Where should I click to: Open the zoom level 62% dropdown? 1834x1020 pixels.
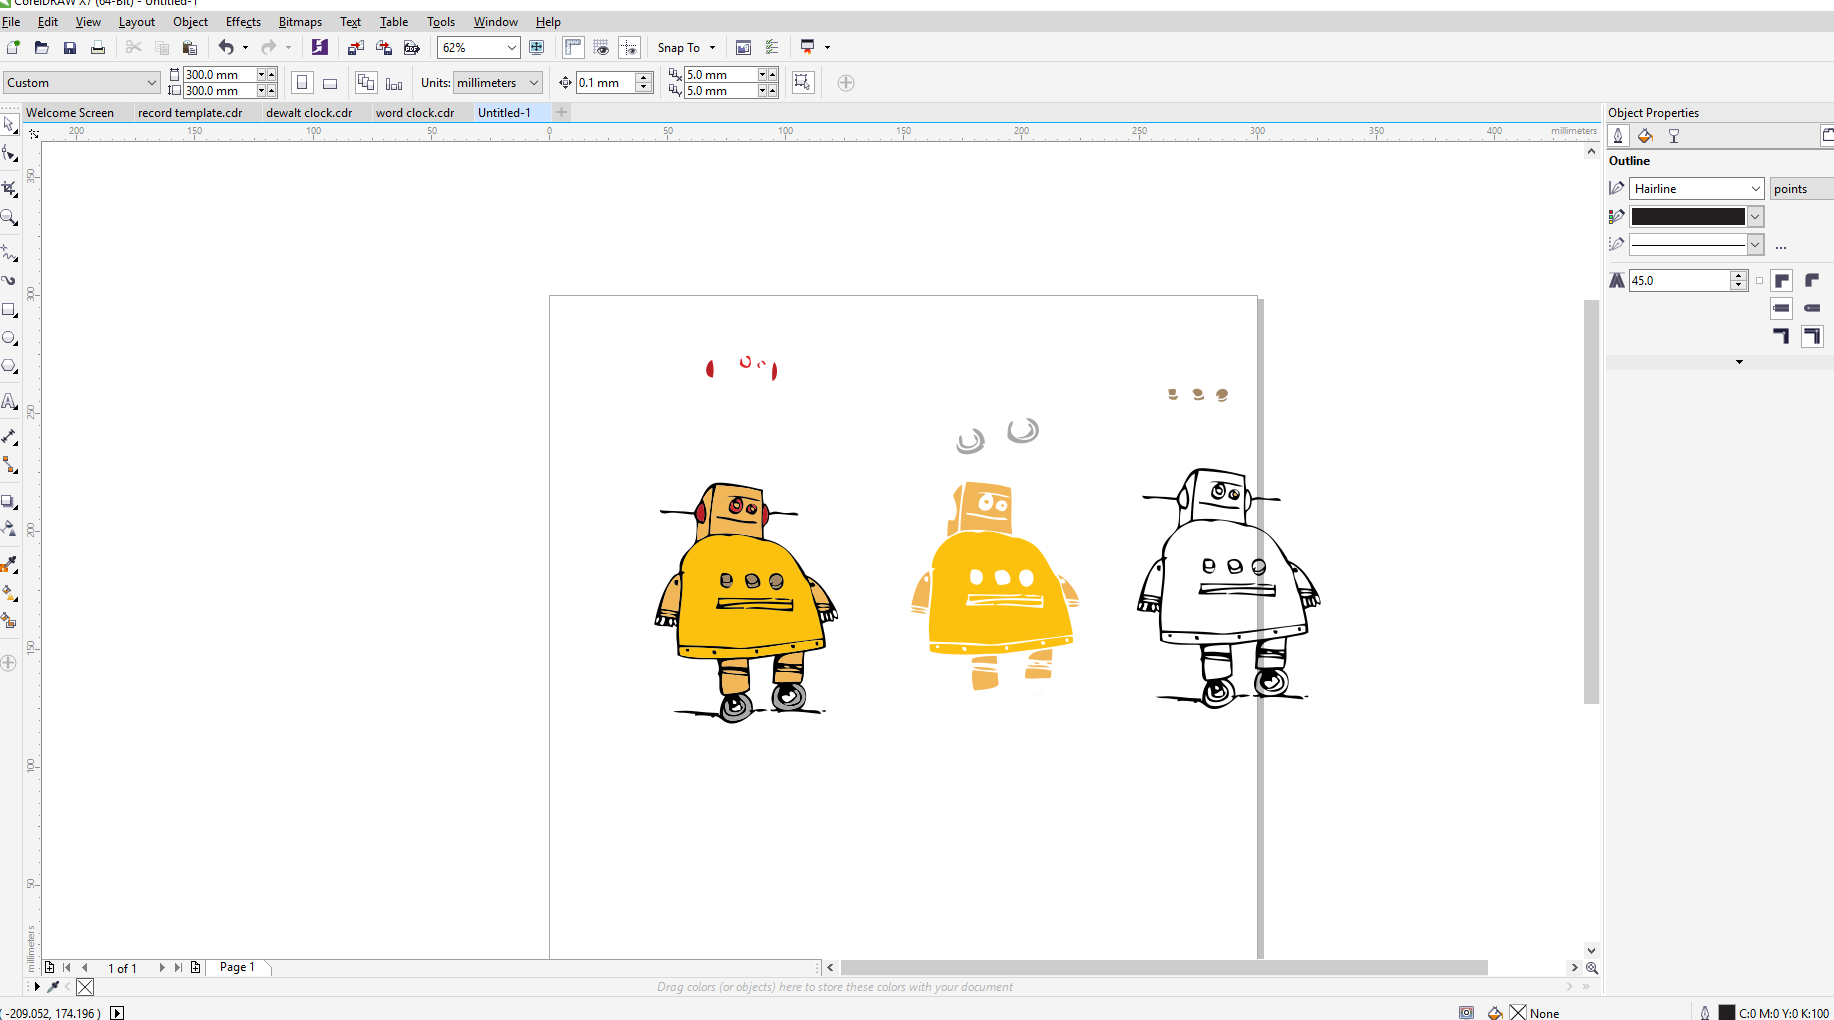tap(511, 47)
